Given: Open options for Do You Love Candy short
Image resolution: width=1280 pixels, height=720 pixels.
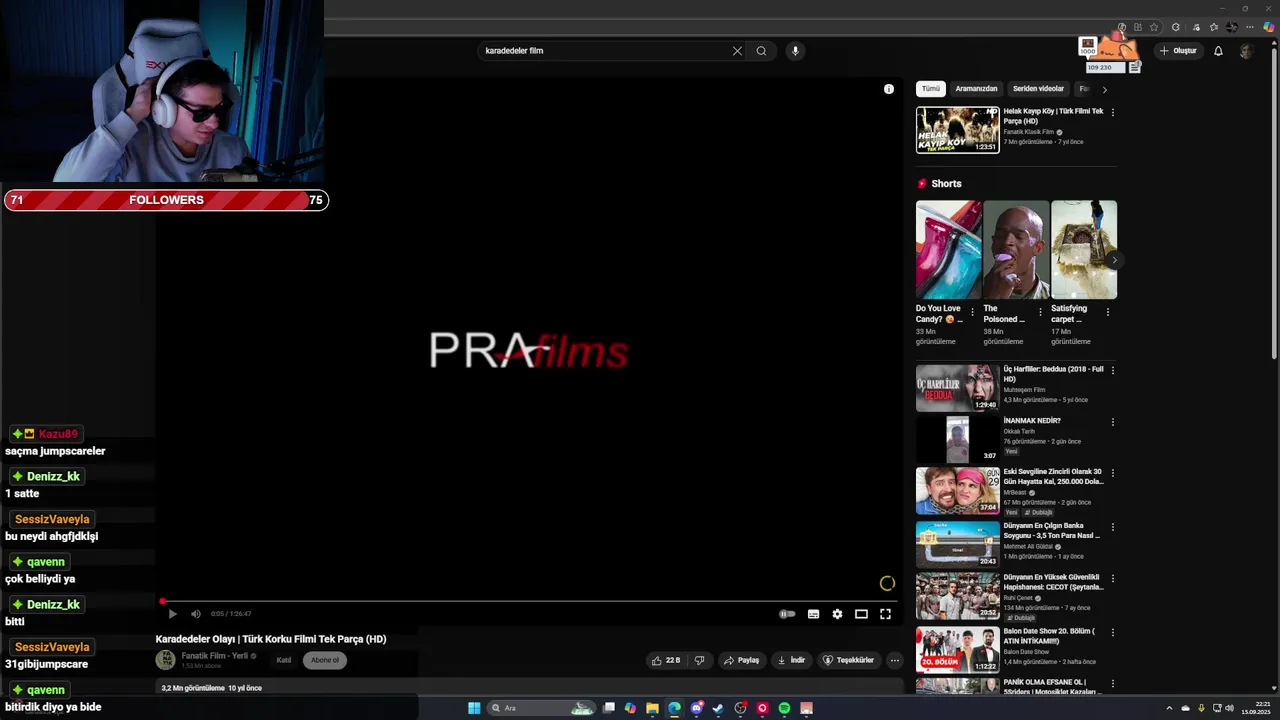Looking at the screenshot, I should 972,312.
